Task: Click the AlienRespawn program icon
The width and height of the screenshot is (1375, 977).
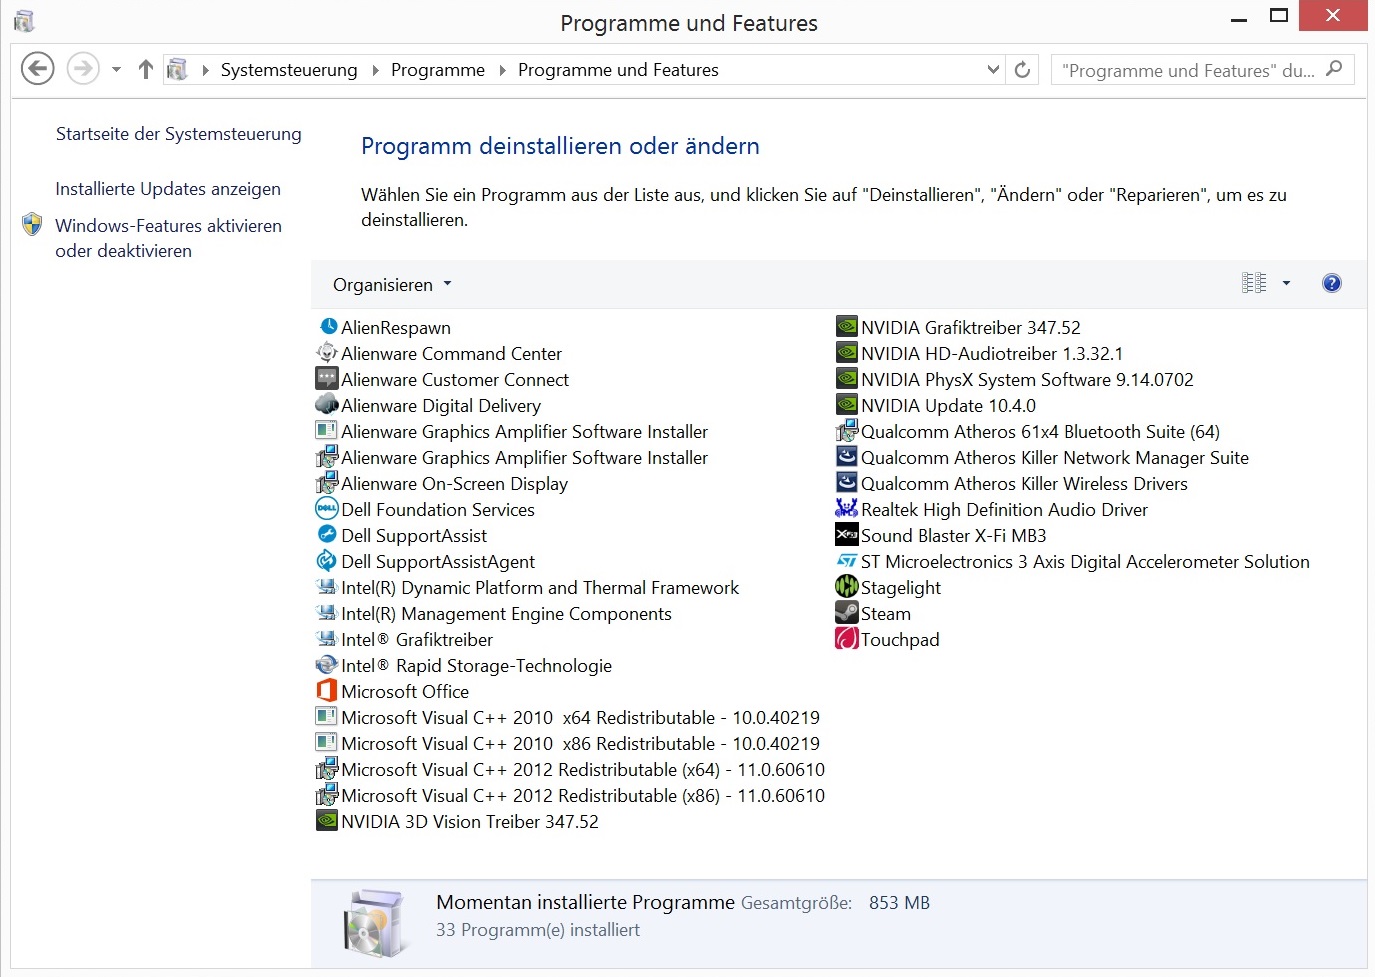Action: [327, 327]
